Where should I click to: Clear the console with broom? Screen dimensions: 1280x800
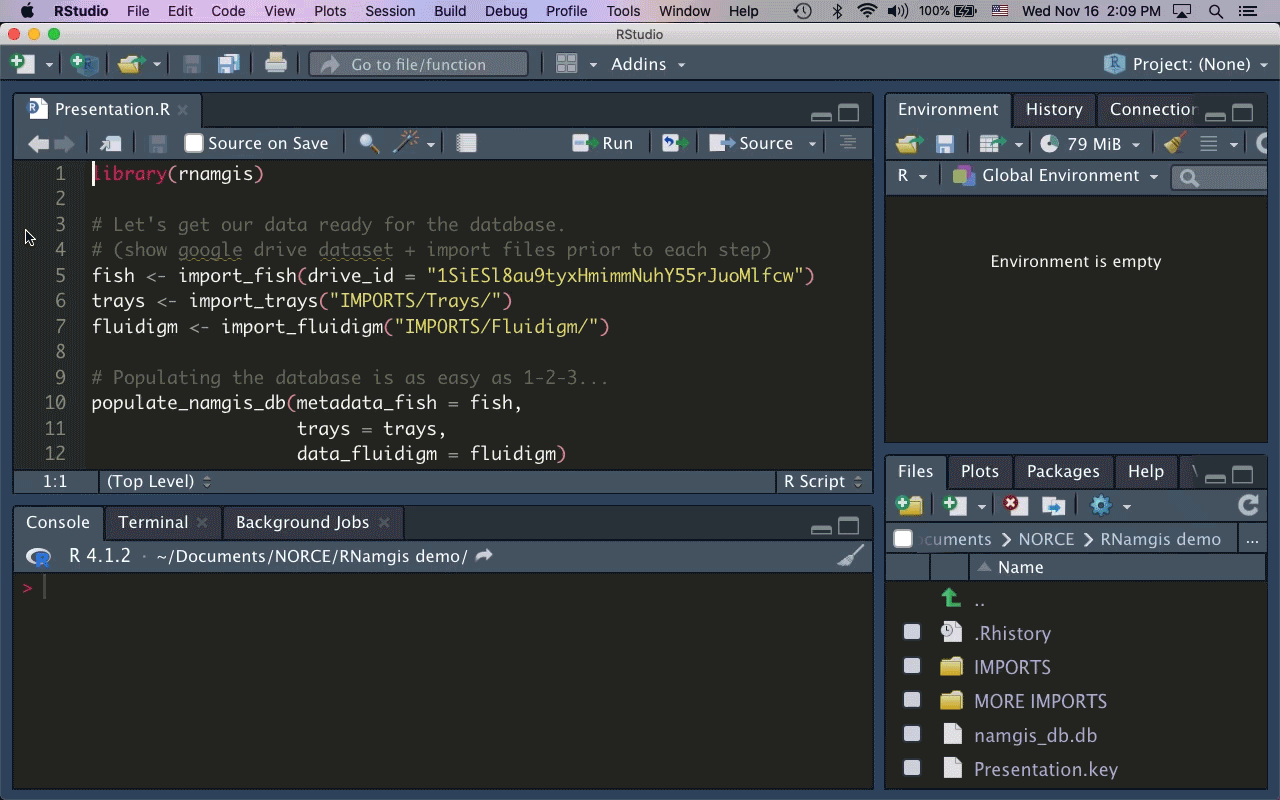(x=851, y=556)
